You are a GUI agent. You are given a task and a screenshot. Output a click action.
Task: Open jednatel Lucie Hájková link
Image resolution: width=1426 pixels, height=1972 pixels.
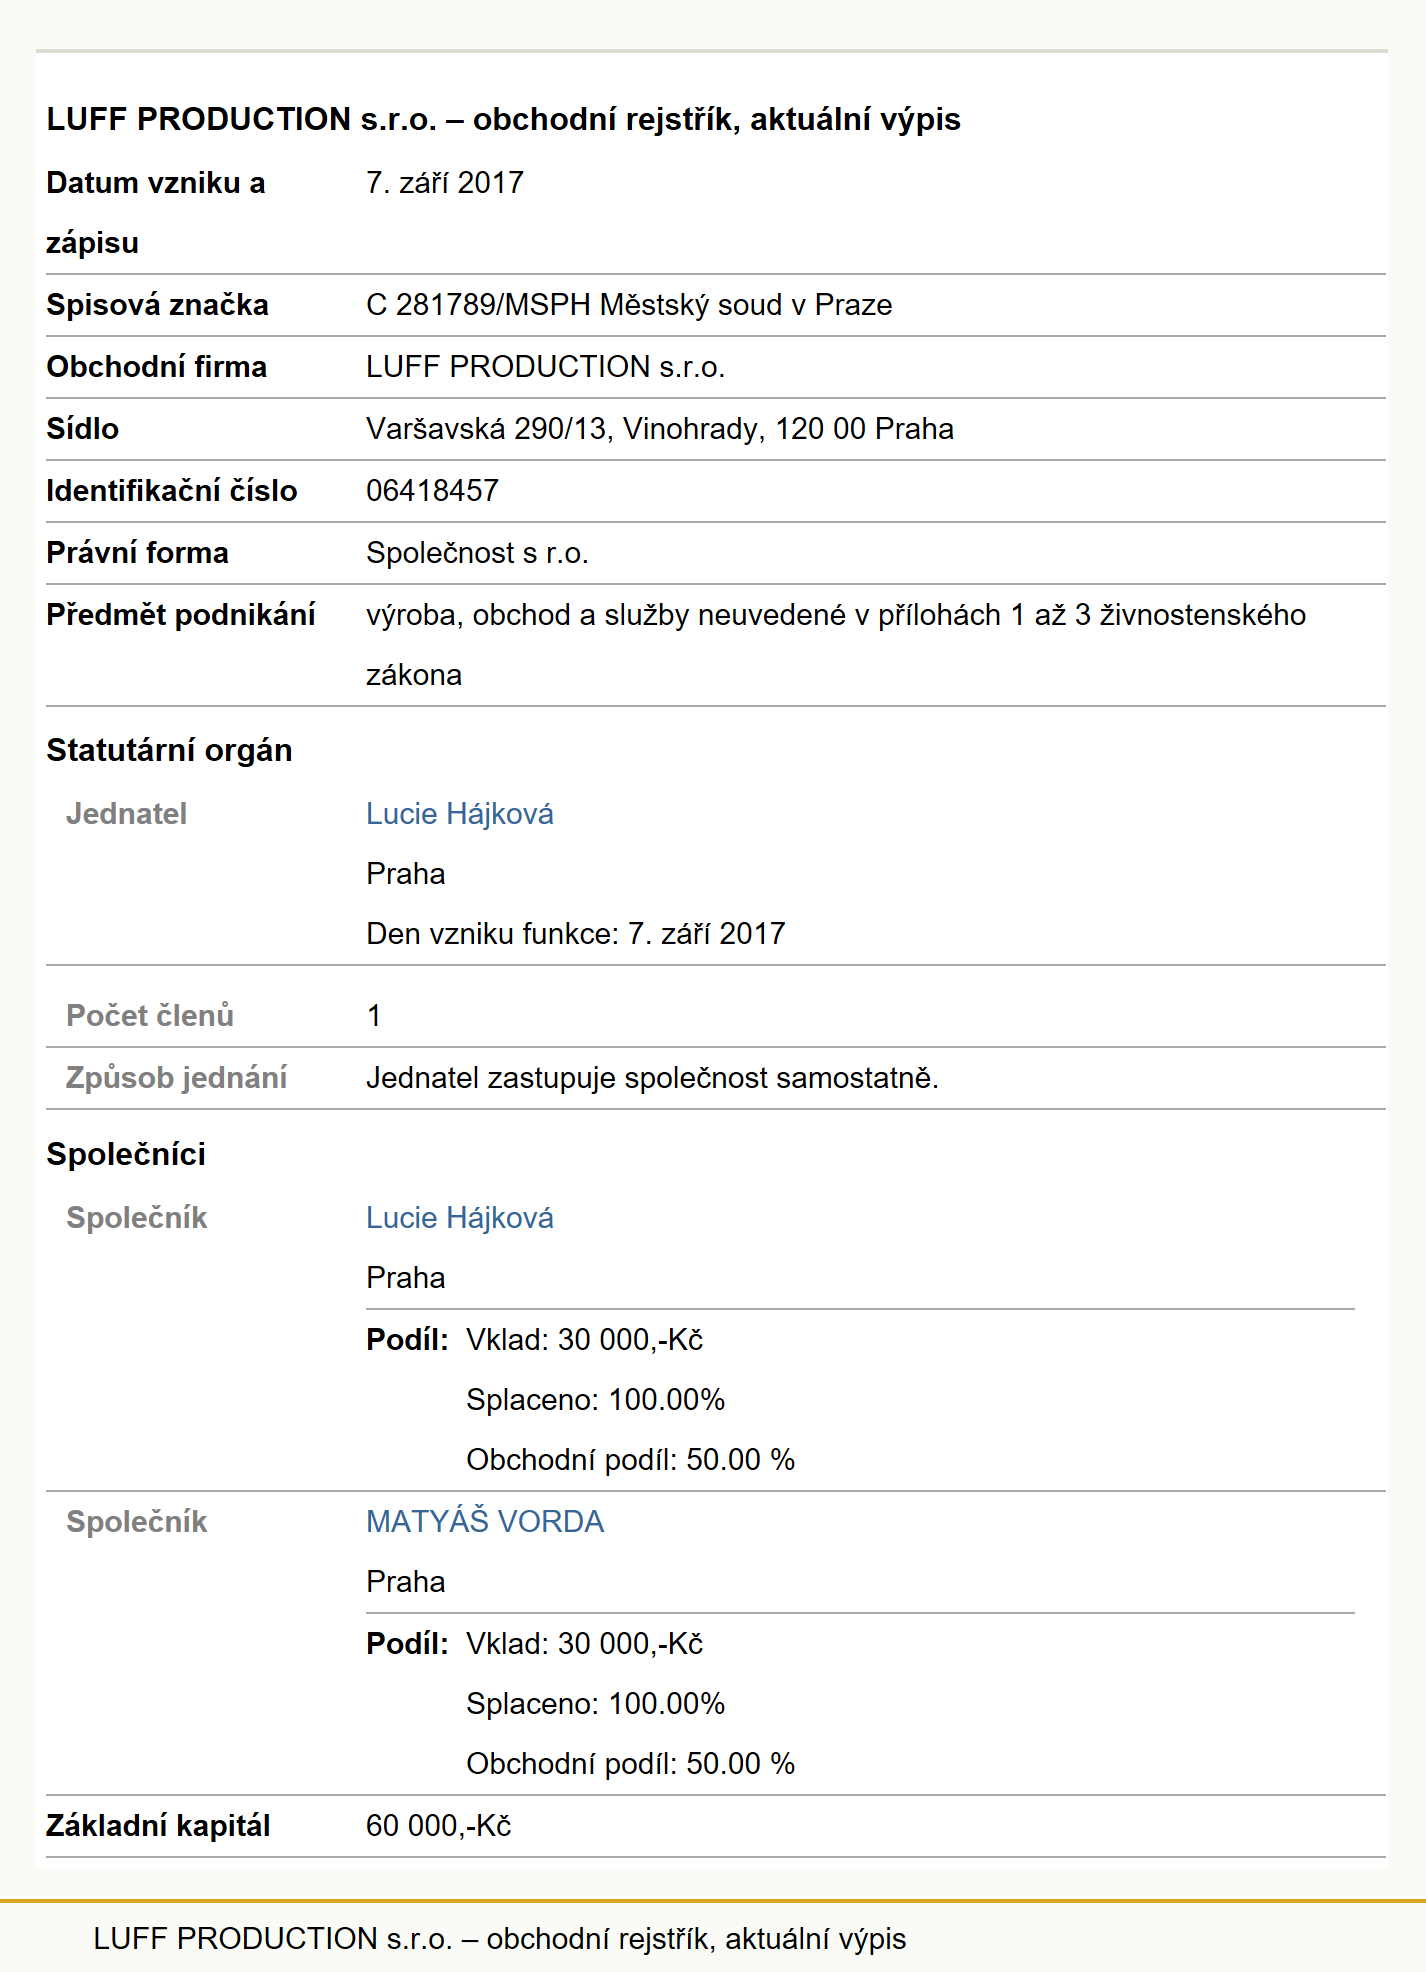[459, 814]
